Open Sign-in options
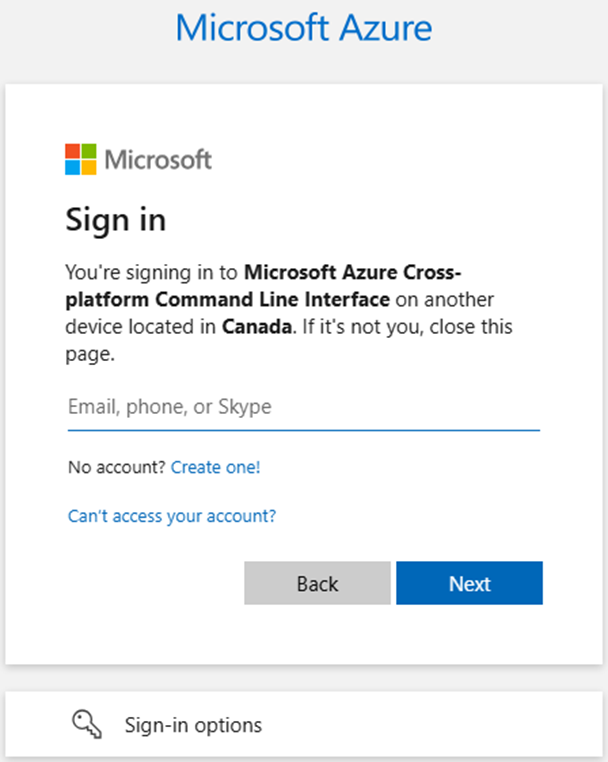 [193, 725]
